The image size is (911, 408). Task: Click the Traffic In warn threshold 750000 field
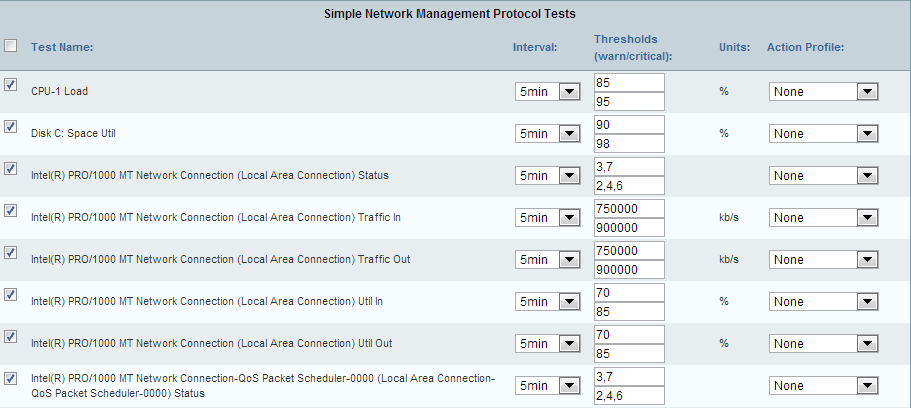click(629, 209)
